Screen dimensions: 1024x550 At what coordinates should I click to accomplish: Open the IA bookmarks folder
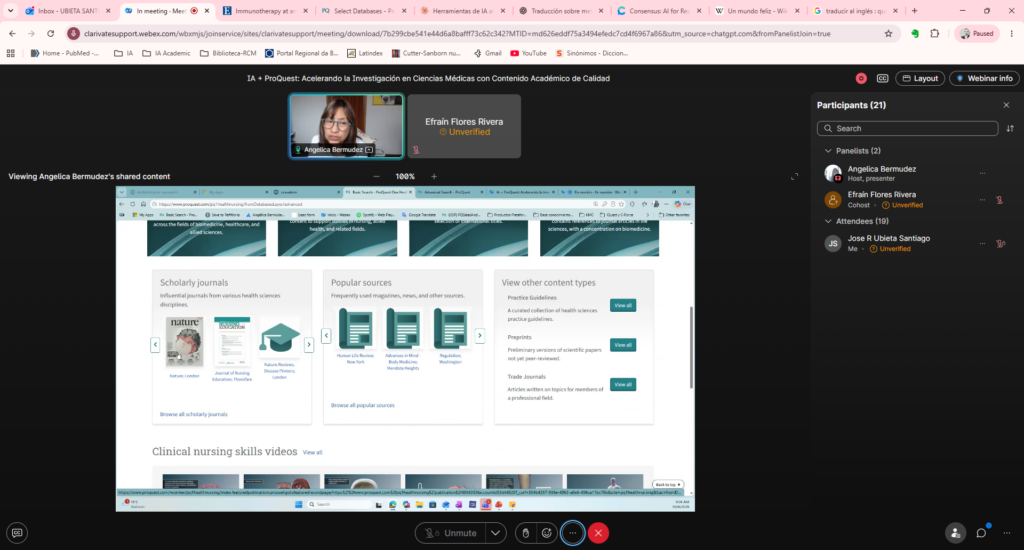tap(123, 54)
